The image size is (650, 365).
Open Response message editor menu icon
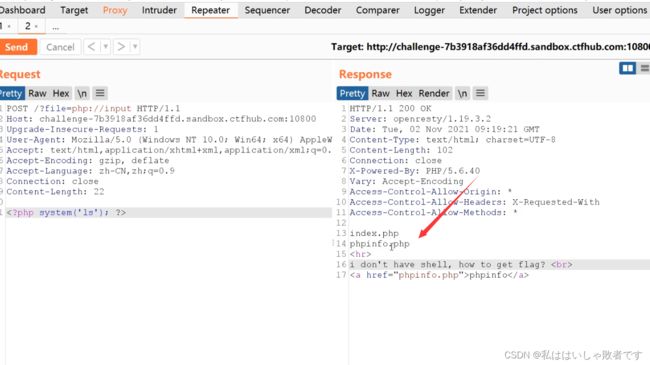coord(480,93)
